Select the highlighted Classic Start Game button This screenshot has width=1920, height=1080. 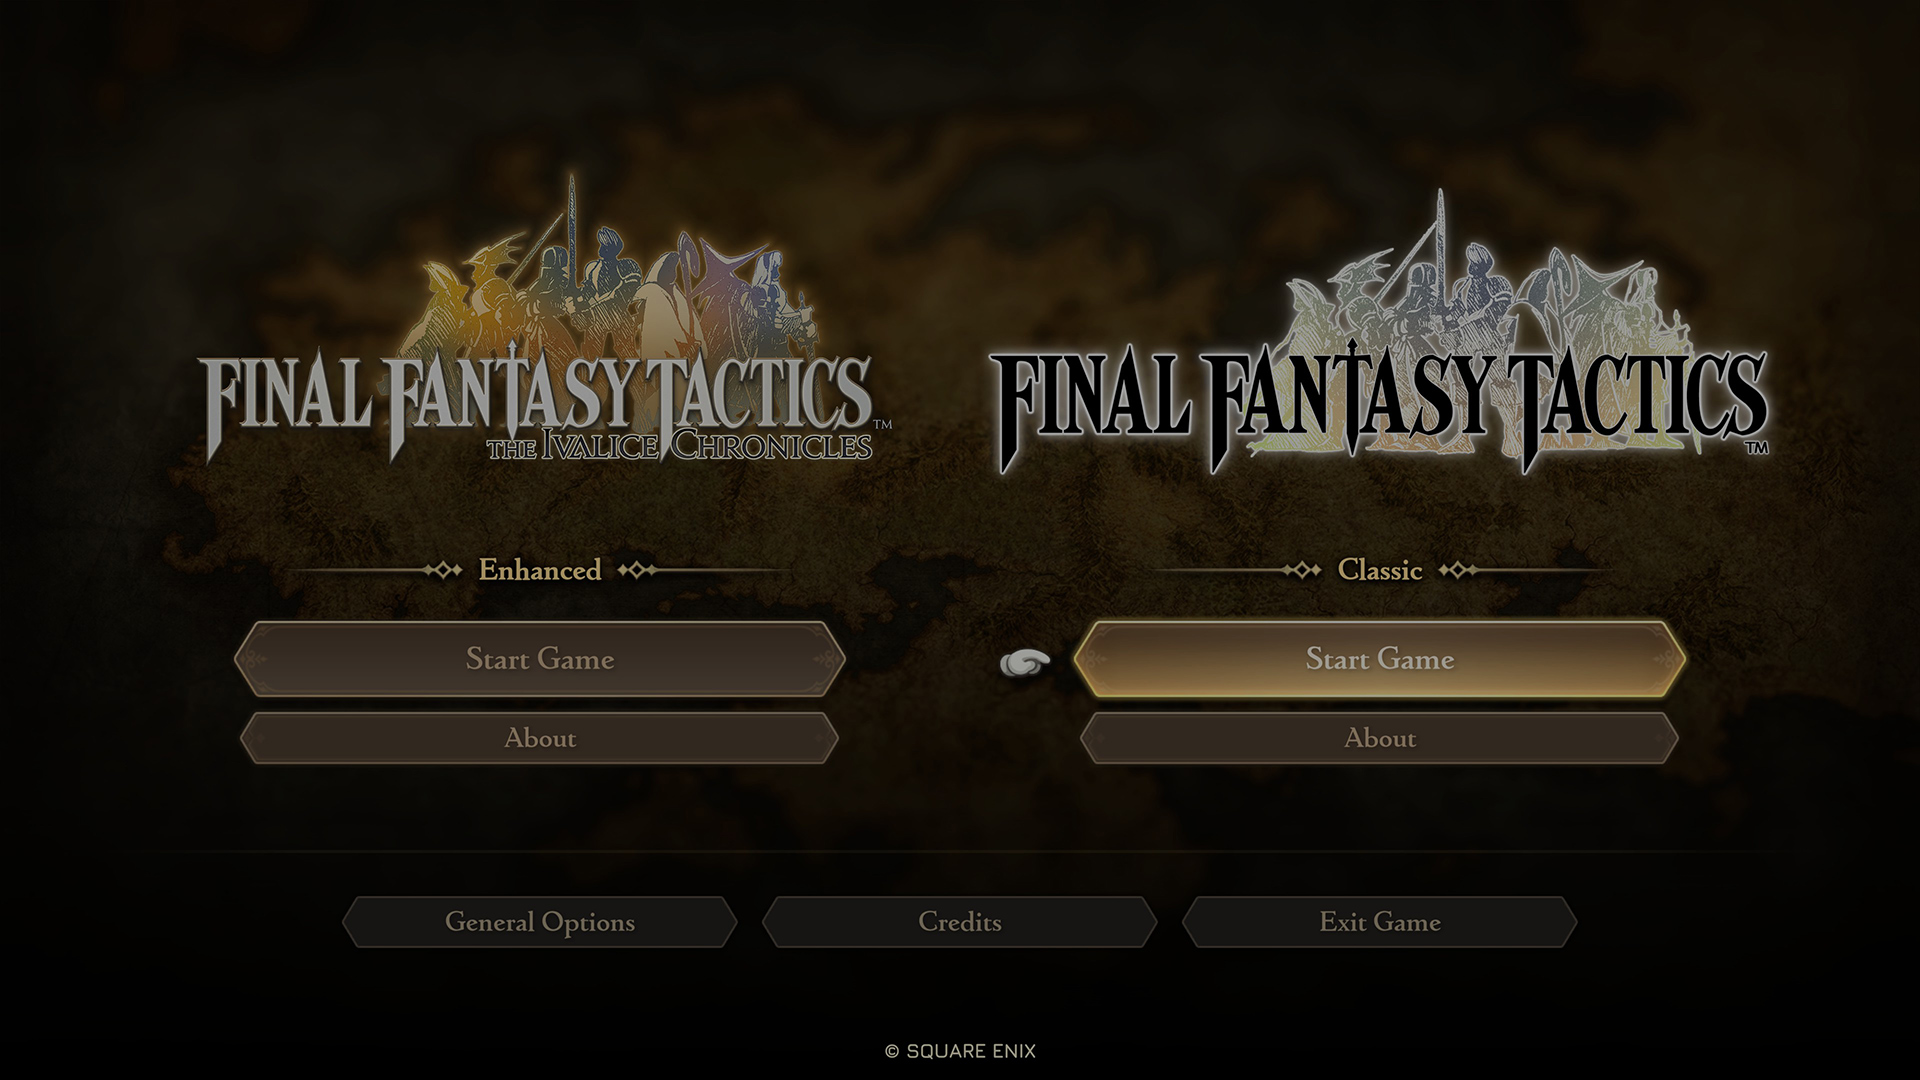pyautogui.click(x=1380, y=659)
